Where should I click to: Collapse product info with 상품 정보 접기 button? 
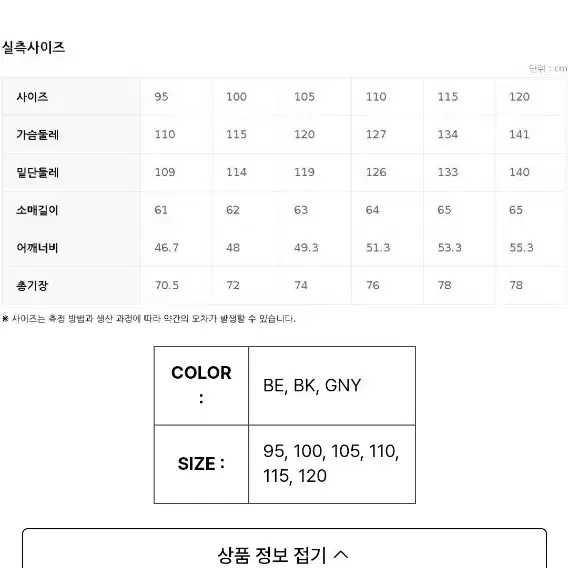pyautogui.click(x=284, y=550)
